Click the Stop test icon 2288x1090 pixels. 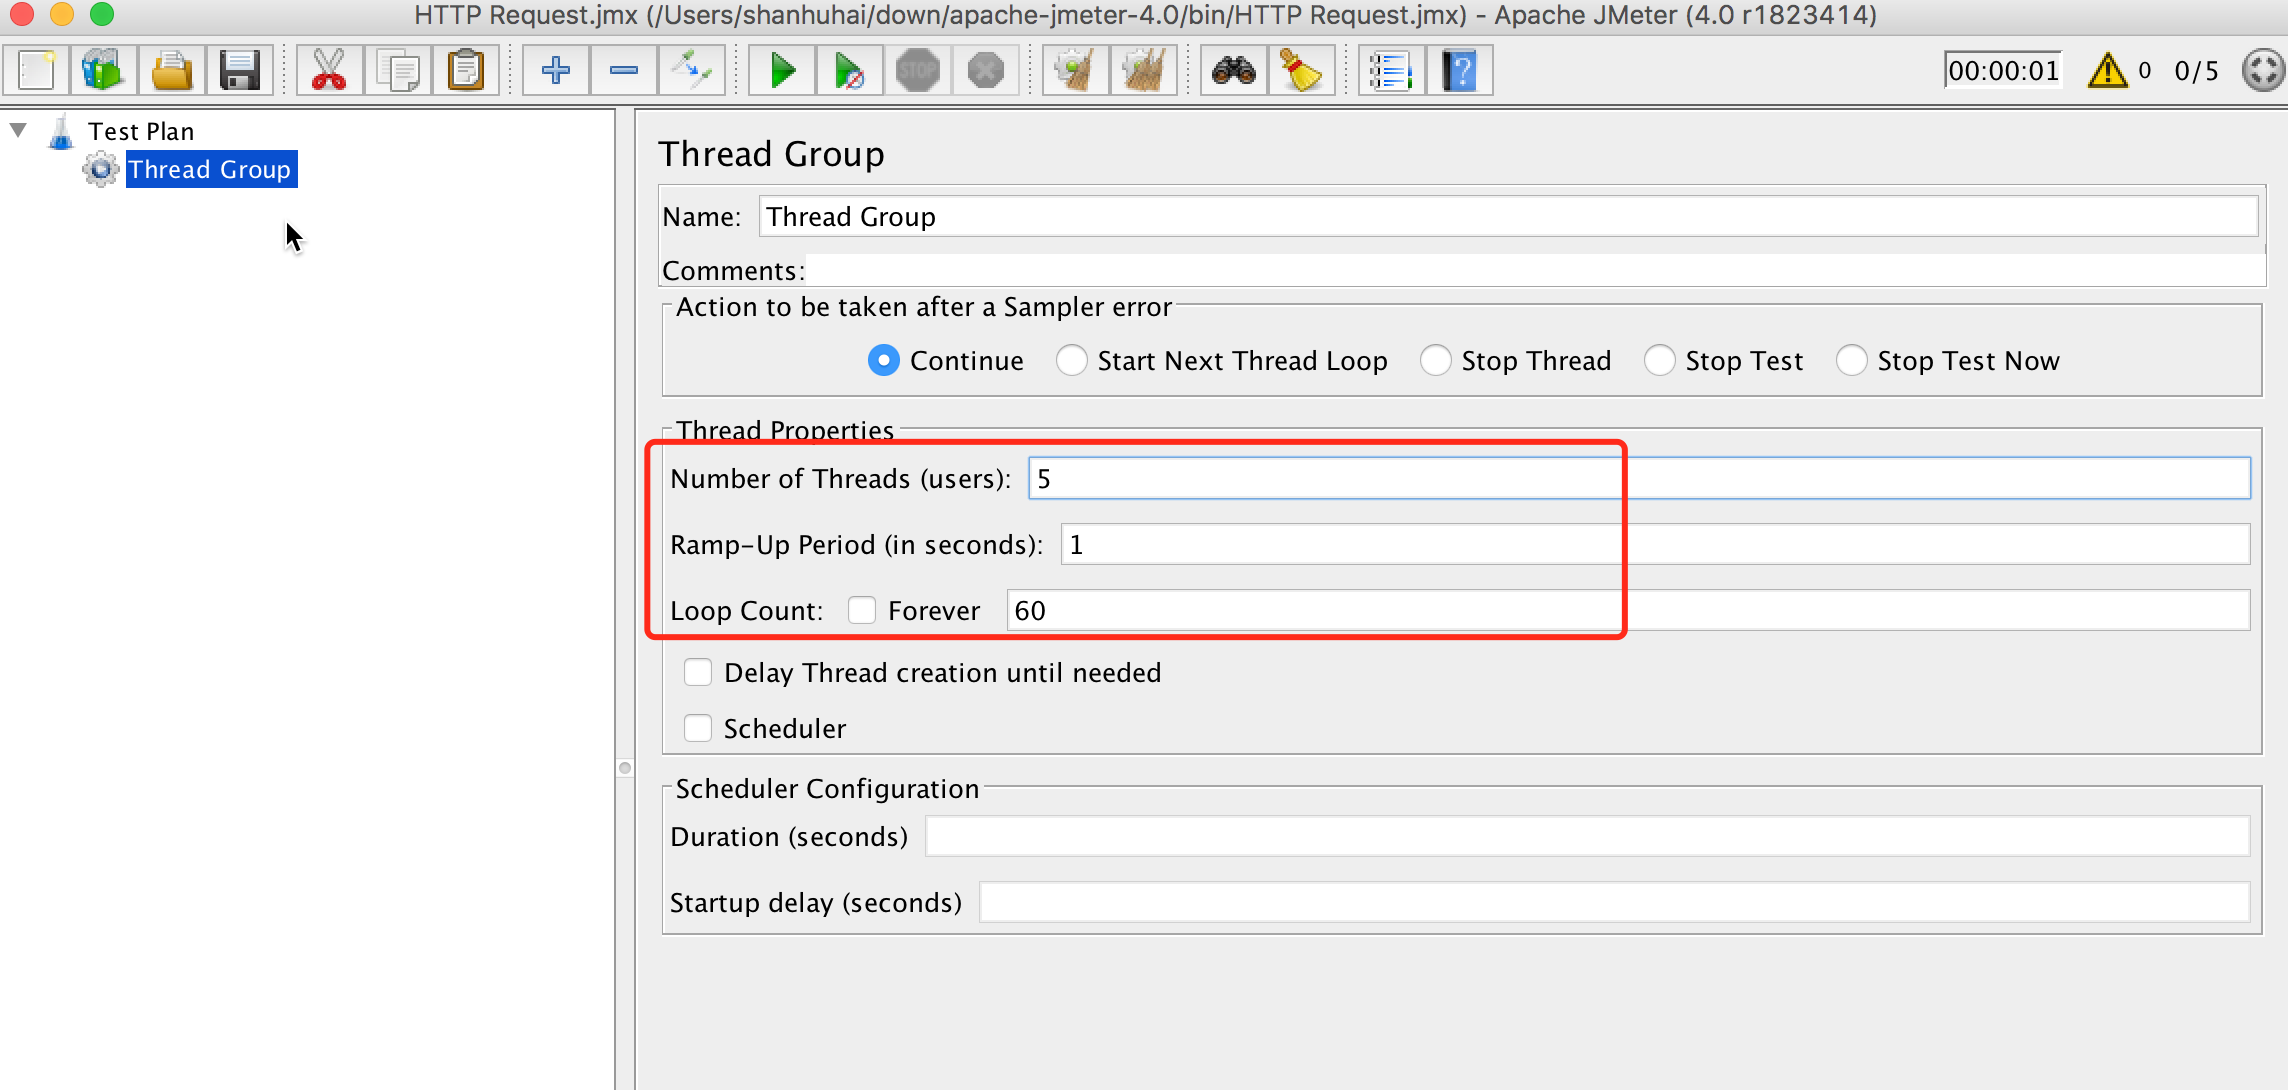(x=917, y=71)
